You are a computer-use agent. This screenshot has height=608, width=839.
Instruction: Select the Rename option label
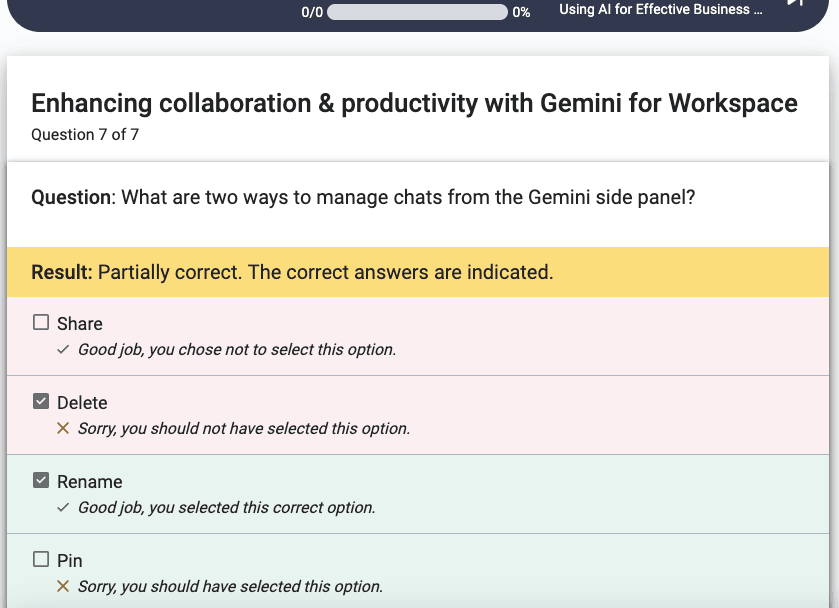90,482
